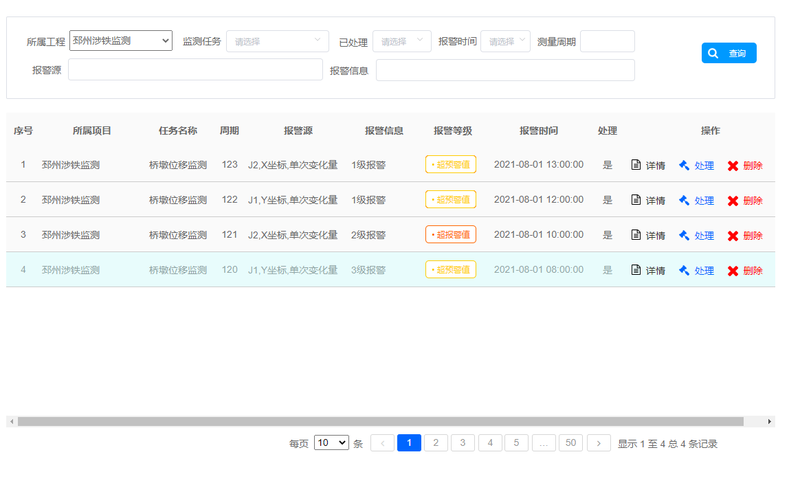Screen dimensions: 800x483
Task: Open the 报警时间 select dropdown
Action: tap(506, 41)
